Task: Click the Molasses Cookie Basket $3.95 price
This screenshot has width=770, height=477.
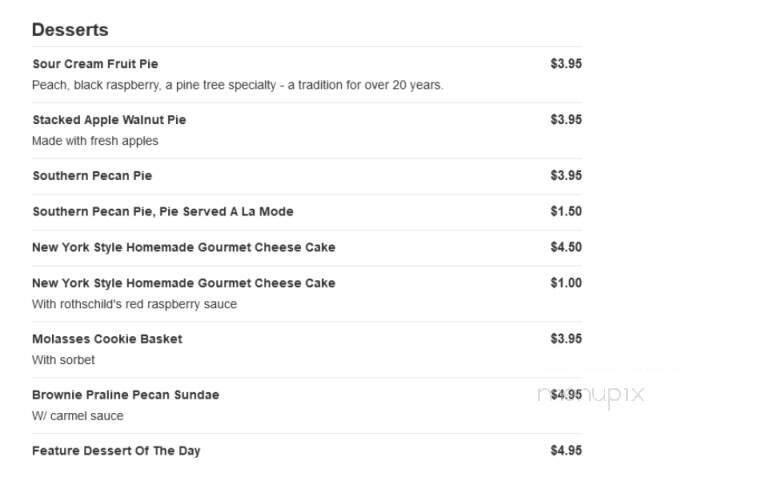Action: click(x=566, y=339)
